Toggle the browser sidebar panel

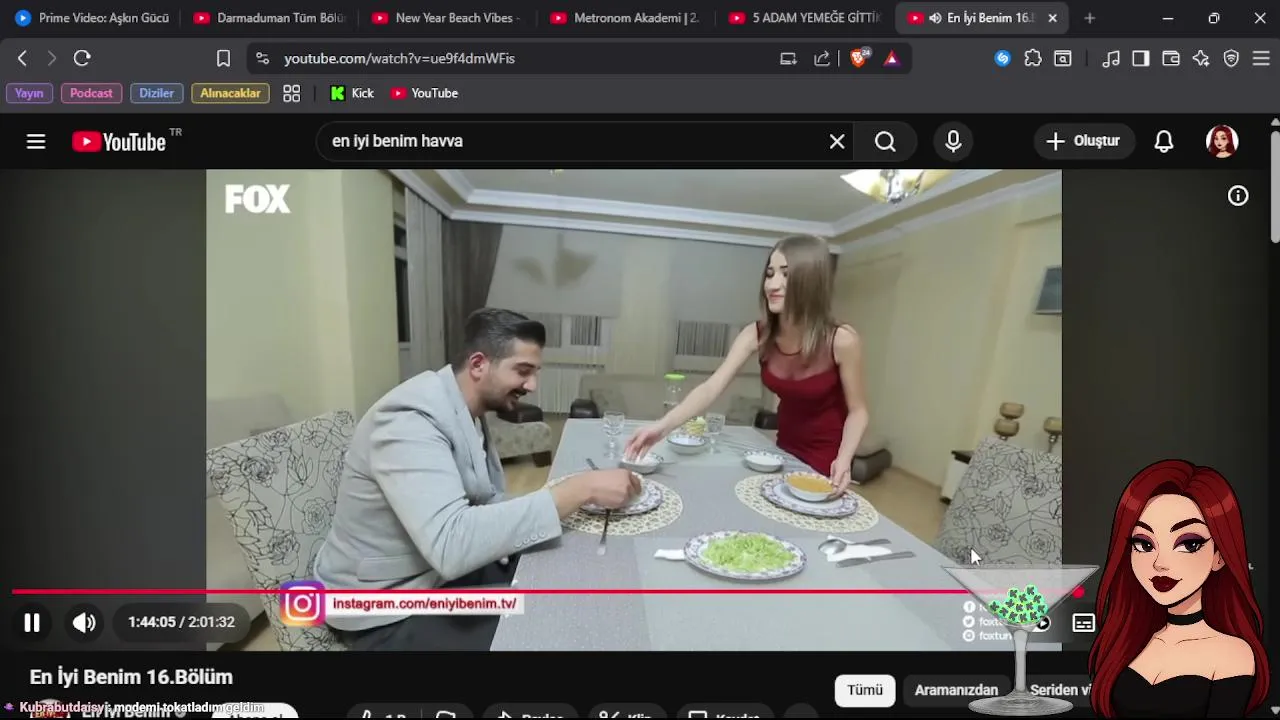1141,58
